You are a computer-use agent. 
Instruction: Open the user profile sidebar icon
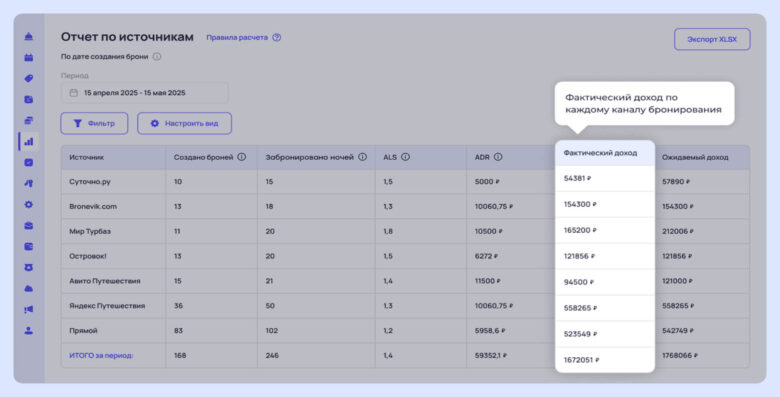(x=29, y=330)
